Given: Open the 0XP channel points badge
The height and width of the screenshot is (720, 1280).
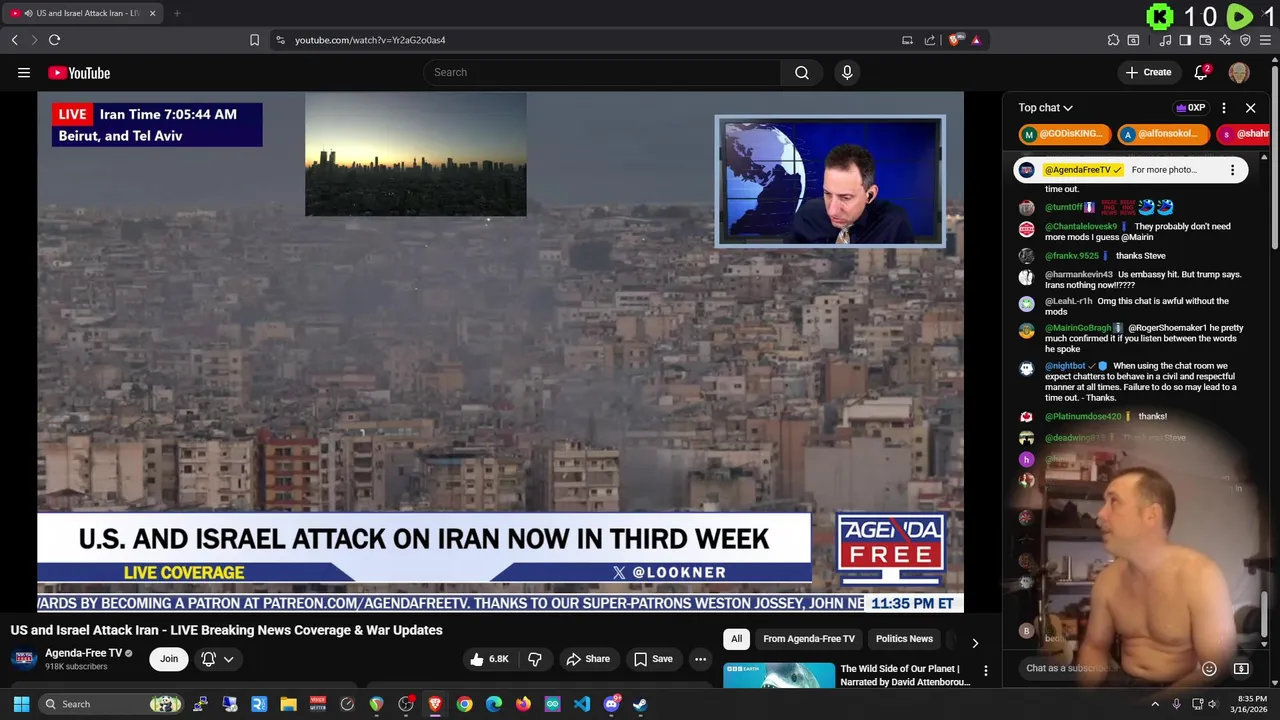Looking at the screenshot, I should (1190, 108).
